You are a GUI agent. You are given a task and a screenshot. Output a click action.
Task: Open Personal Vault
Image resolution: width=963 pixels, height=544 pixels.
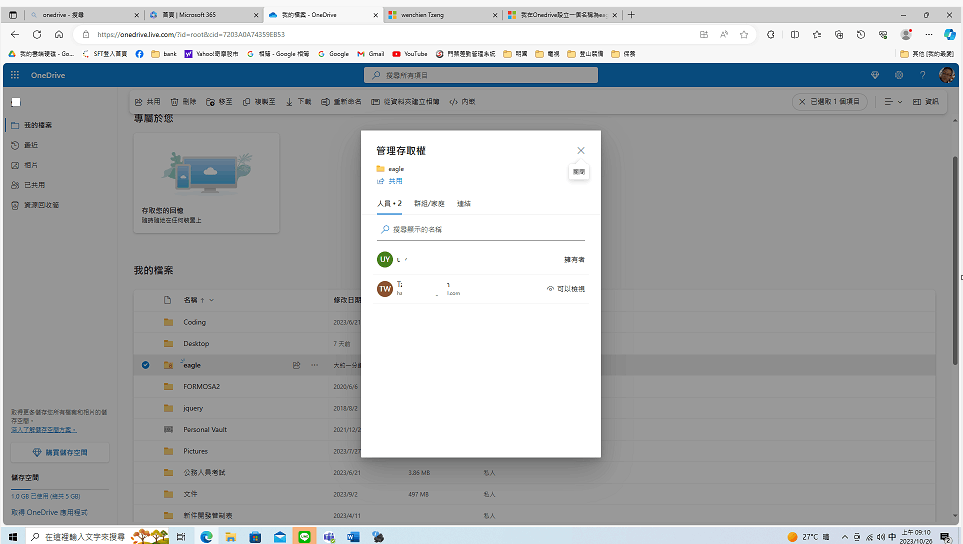pos(205,430)
